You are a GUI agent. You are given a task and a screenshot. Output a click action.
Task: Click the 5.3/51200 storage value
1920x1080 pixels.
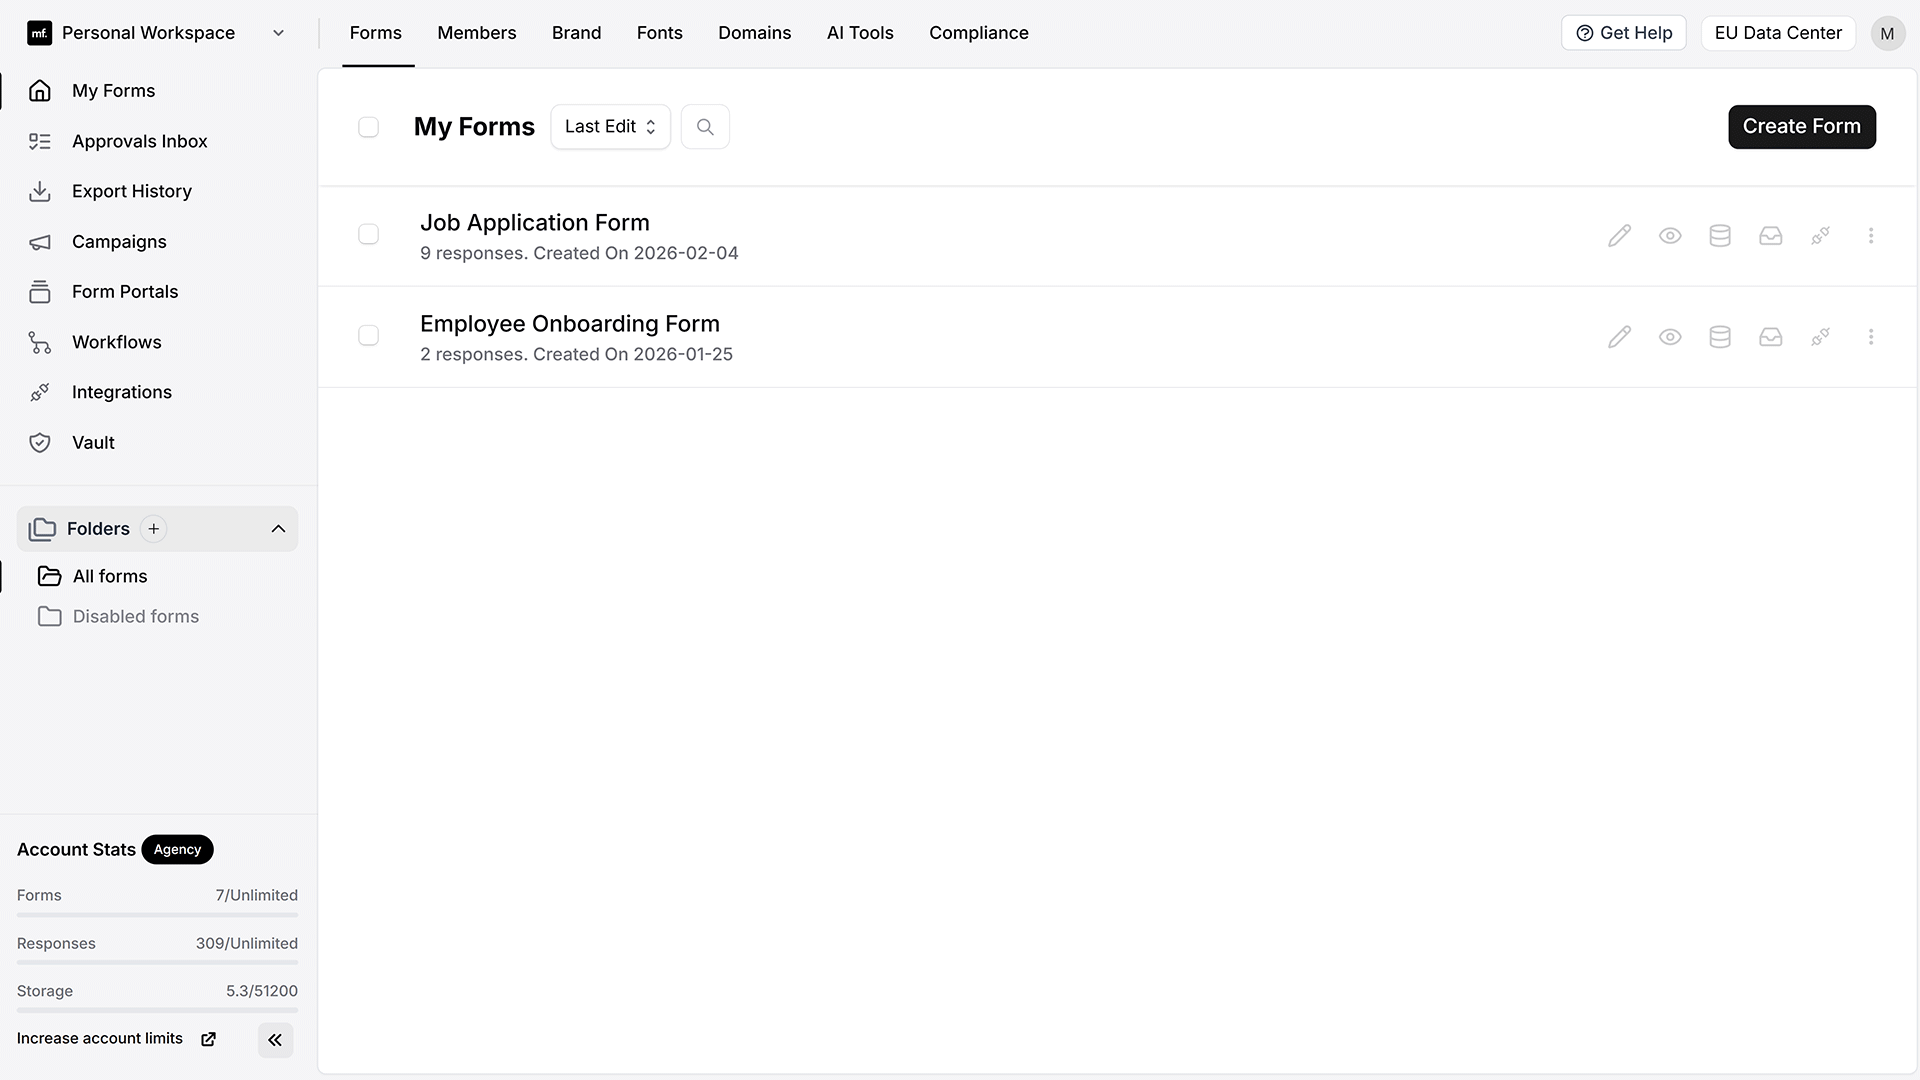pos(262,992)
